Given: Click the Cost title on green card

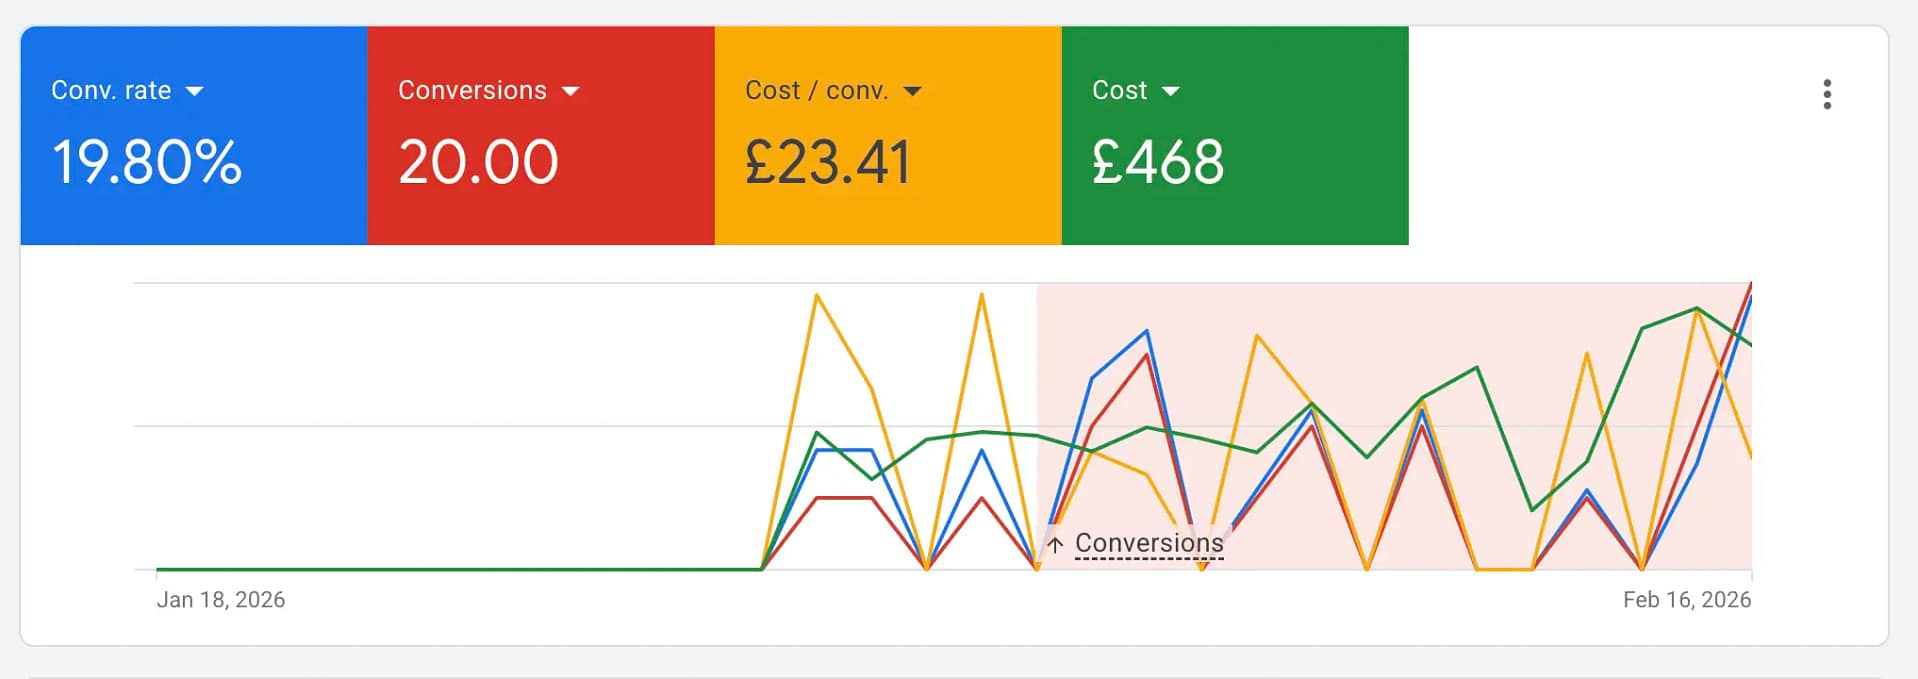Looking at the screenshot, I should click(1119, 90).
